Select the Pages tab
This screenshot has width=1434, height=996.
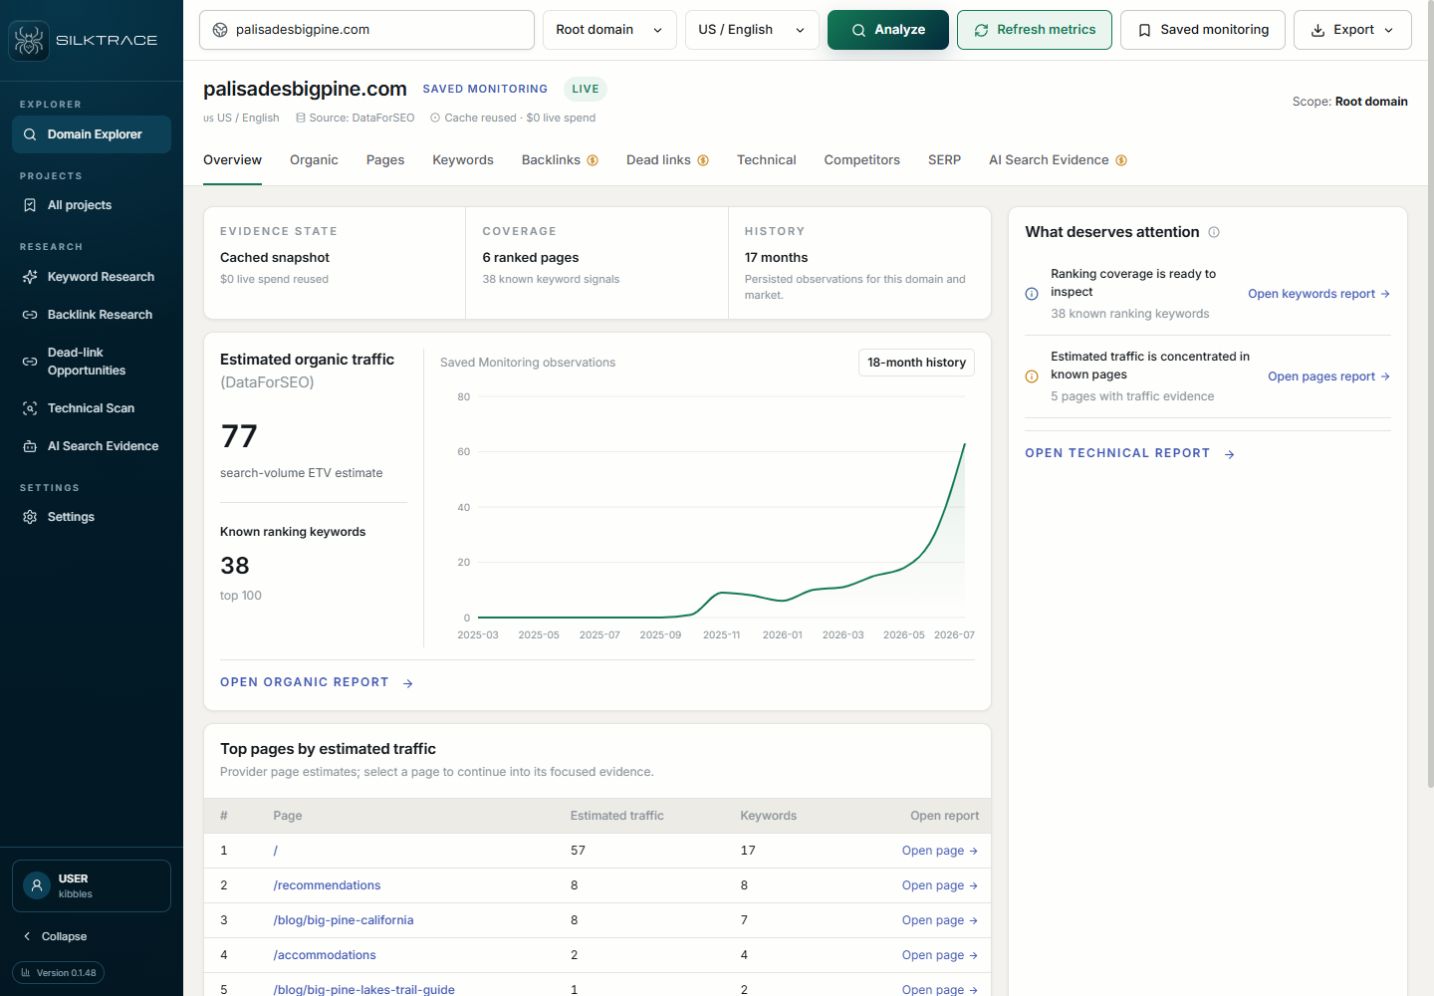tap(385, 160)
